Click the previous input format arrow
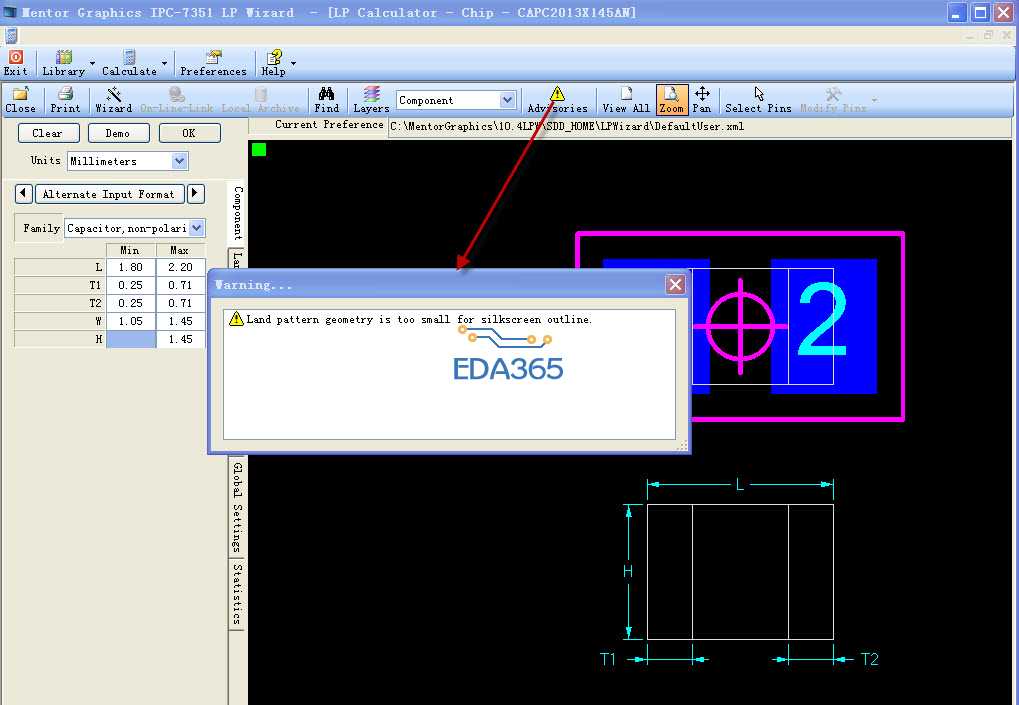The image size is (1019, 705). (x=23, y=194)
